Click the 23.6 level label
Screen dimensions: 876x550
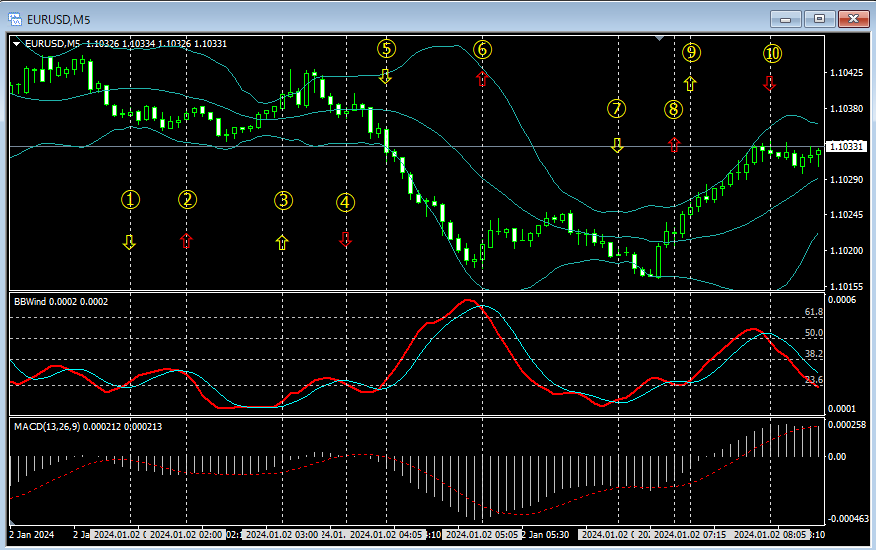(814, 380)
